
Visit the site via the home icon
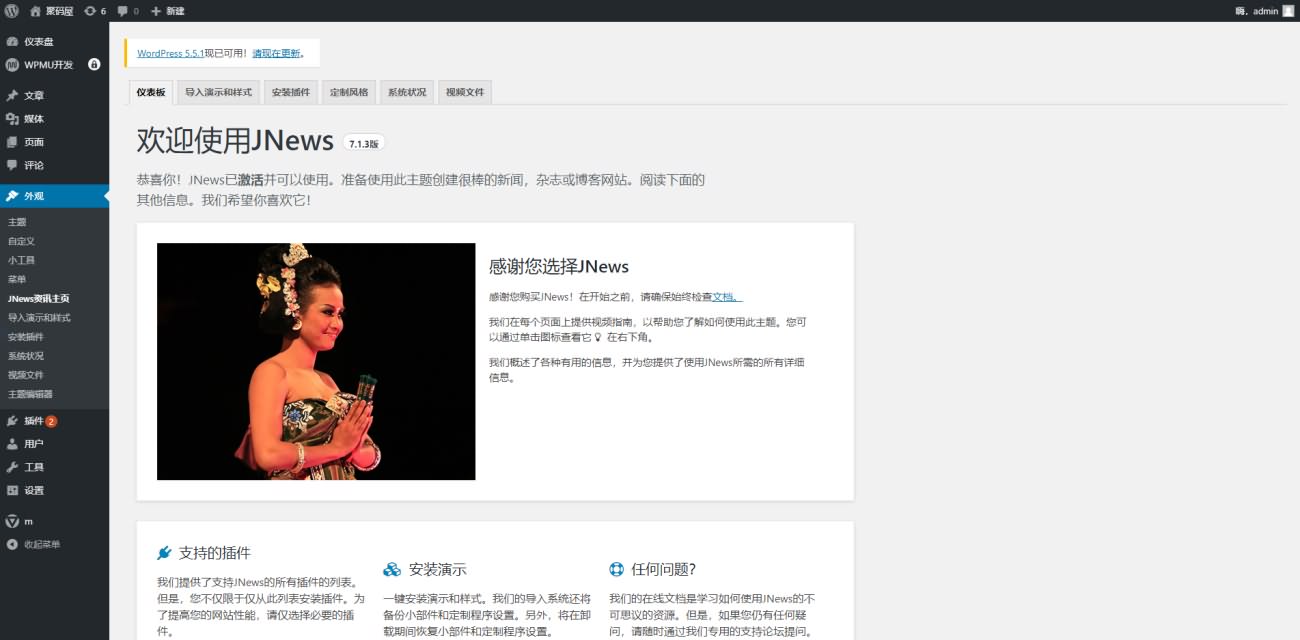pos(35,11)
